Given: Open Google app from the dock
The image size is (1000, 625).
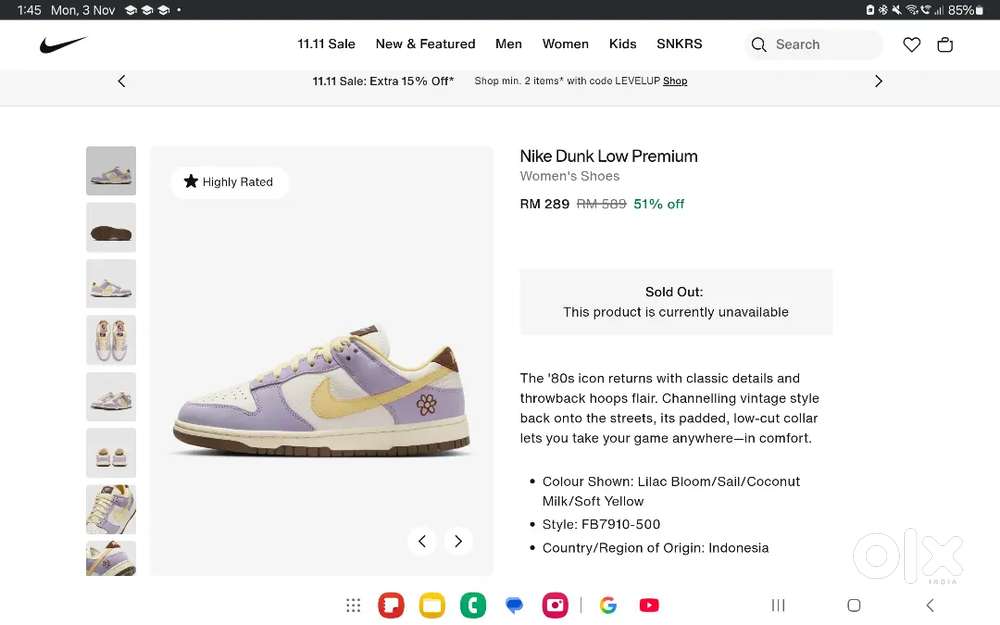Looking at the screenshot, I should (608, 605).
